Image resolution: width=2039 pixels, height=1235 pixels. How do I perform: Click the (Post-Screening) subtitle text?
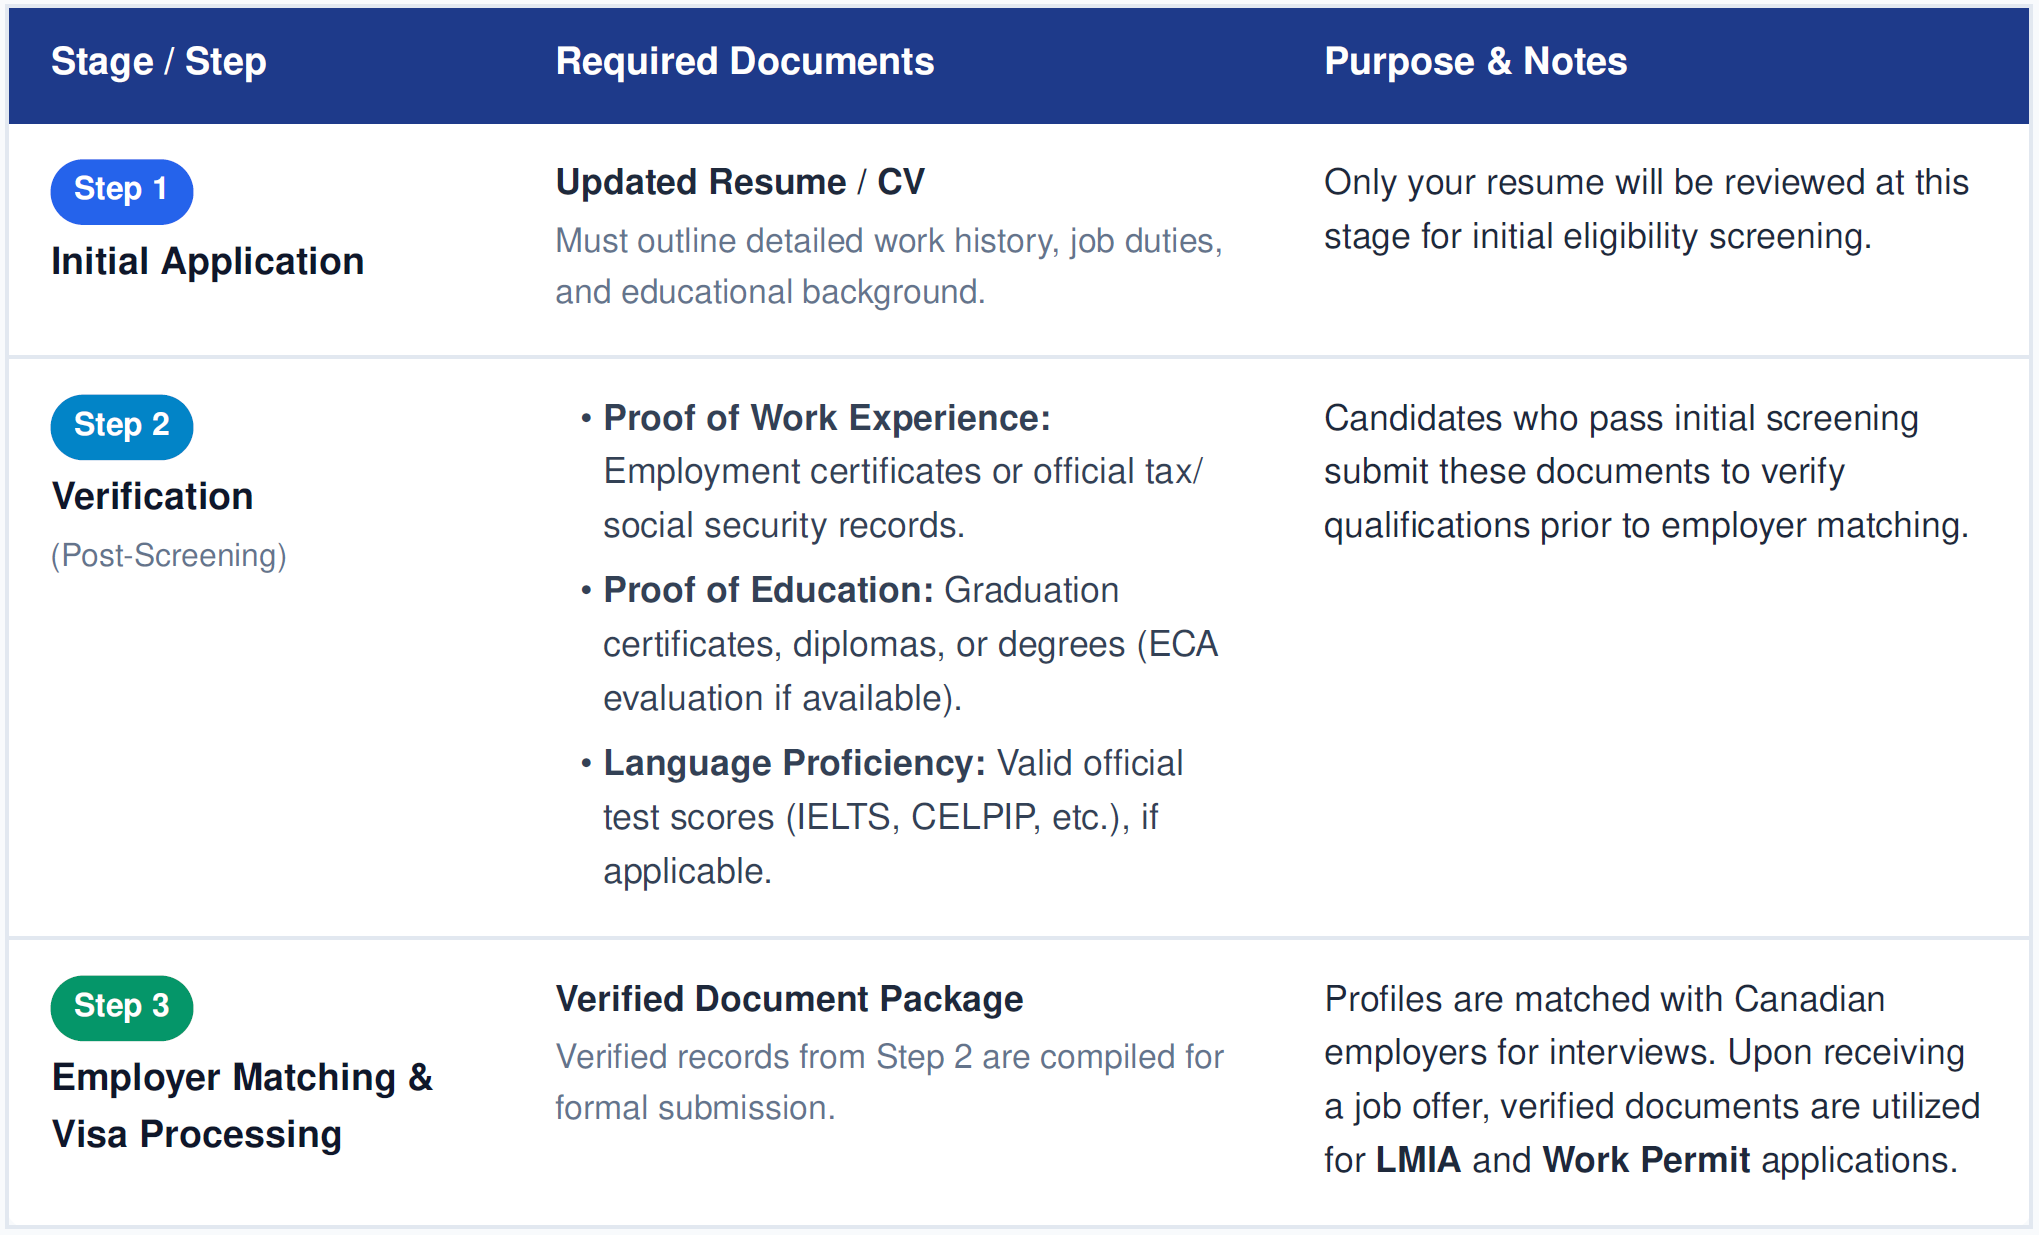click(x=169, y=555)
